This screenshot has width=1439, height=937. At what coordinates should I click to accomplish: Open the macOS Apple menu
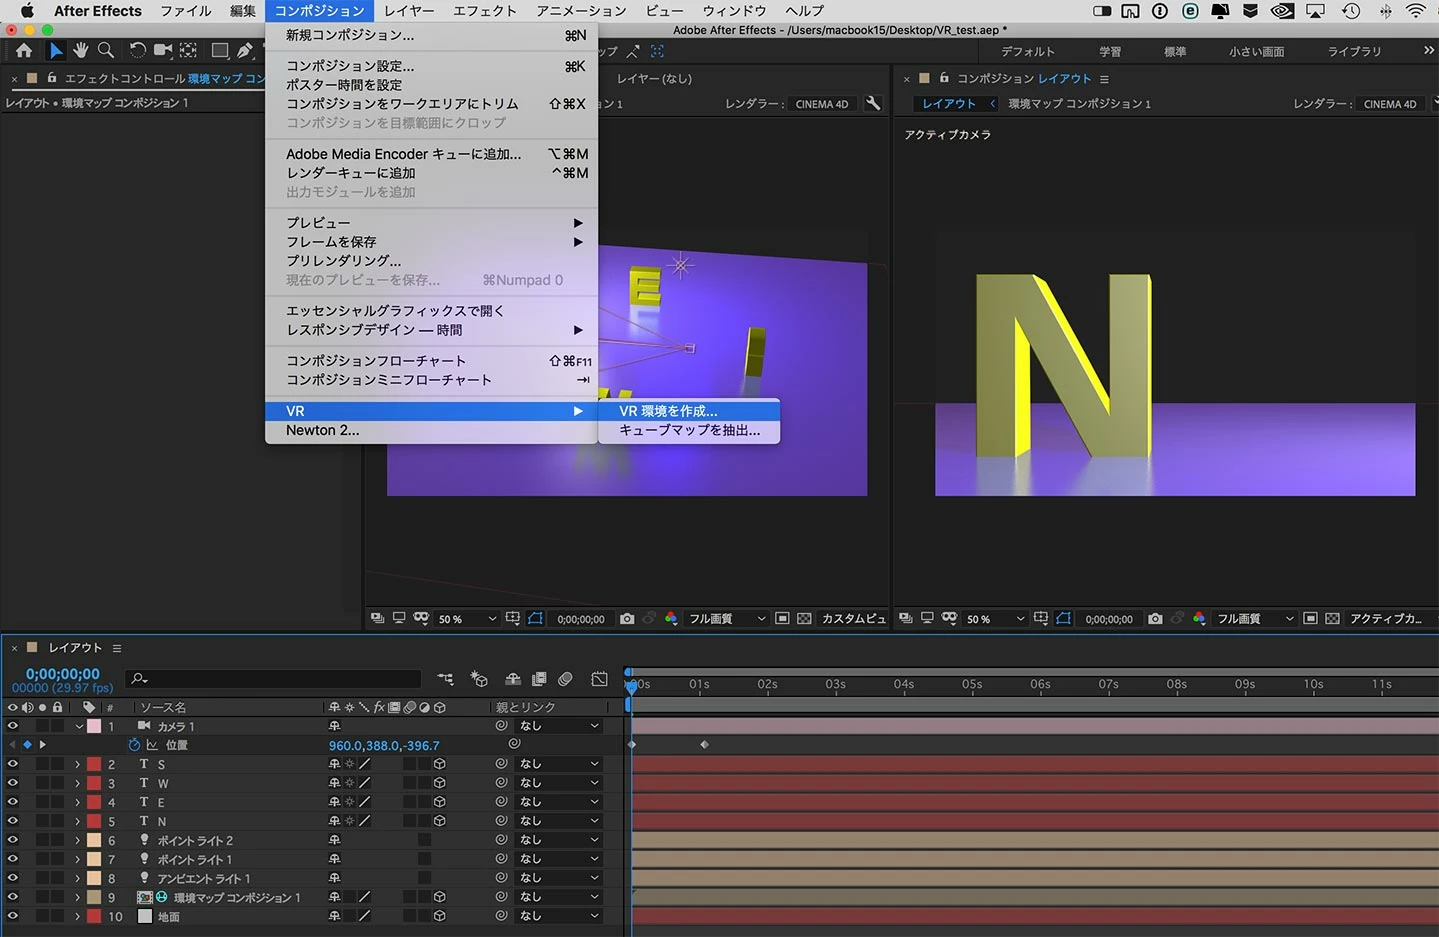coord(28,11)
